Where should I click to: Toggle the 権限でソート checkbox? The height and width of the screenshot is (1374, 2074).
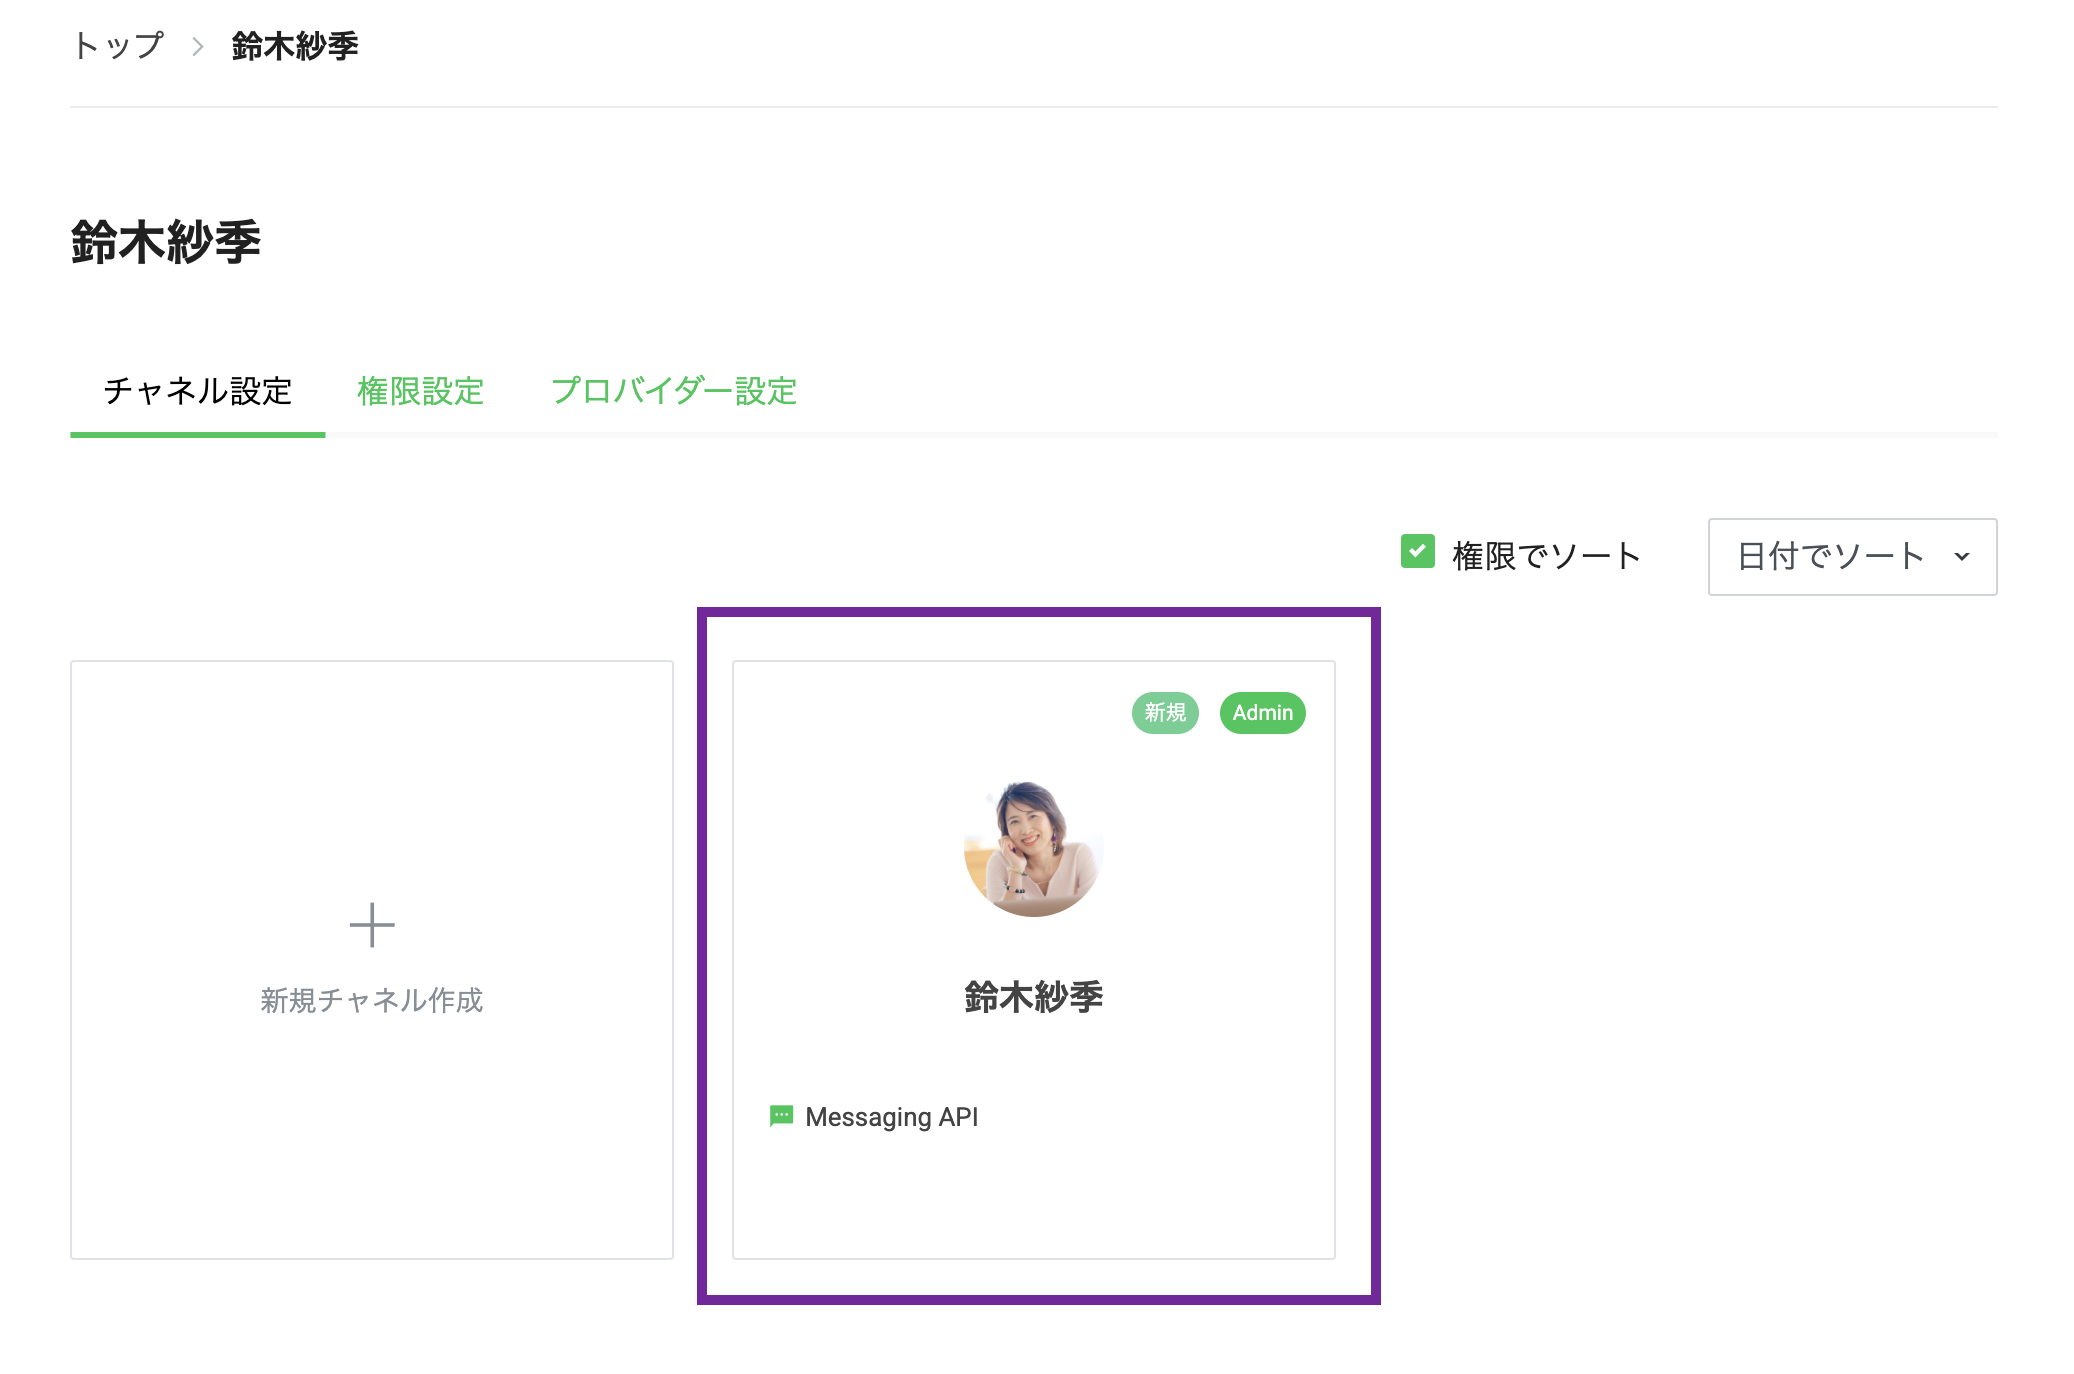tap(1418, 551)
